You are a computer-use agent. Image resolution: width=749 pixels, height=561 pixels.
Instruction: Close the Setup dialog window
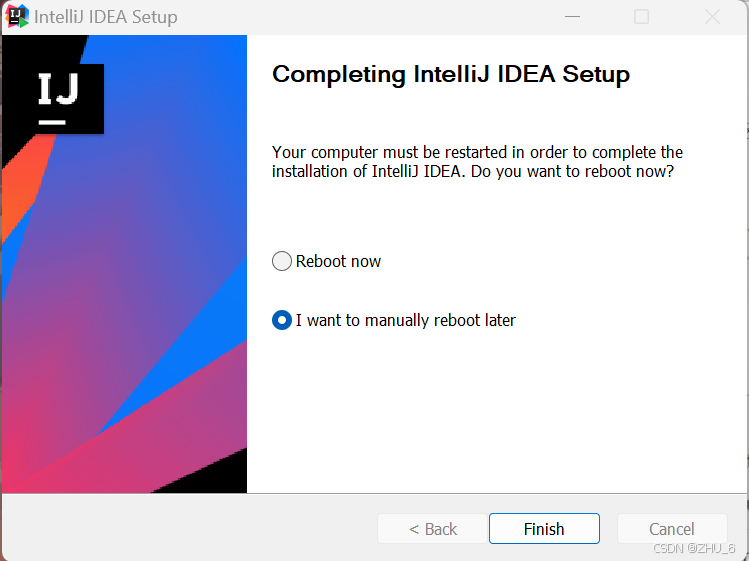(x=712, y=17)
